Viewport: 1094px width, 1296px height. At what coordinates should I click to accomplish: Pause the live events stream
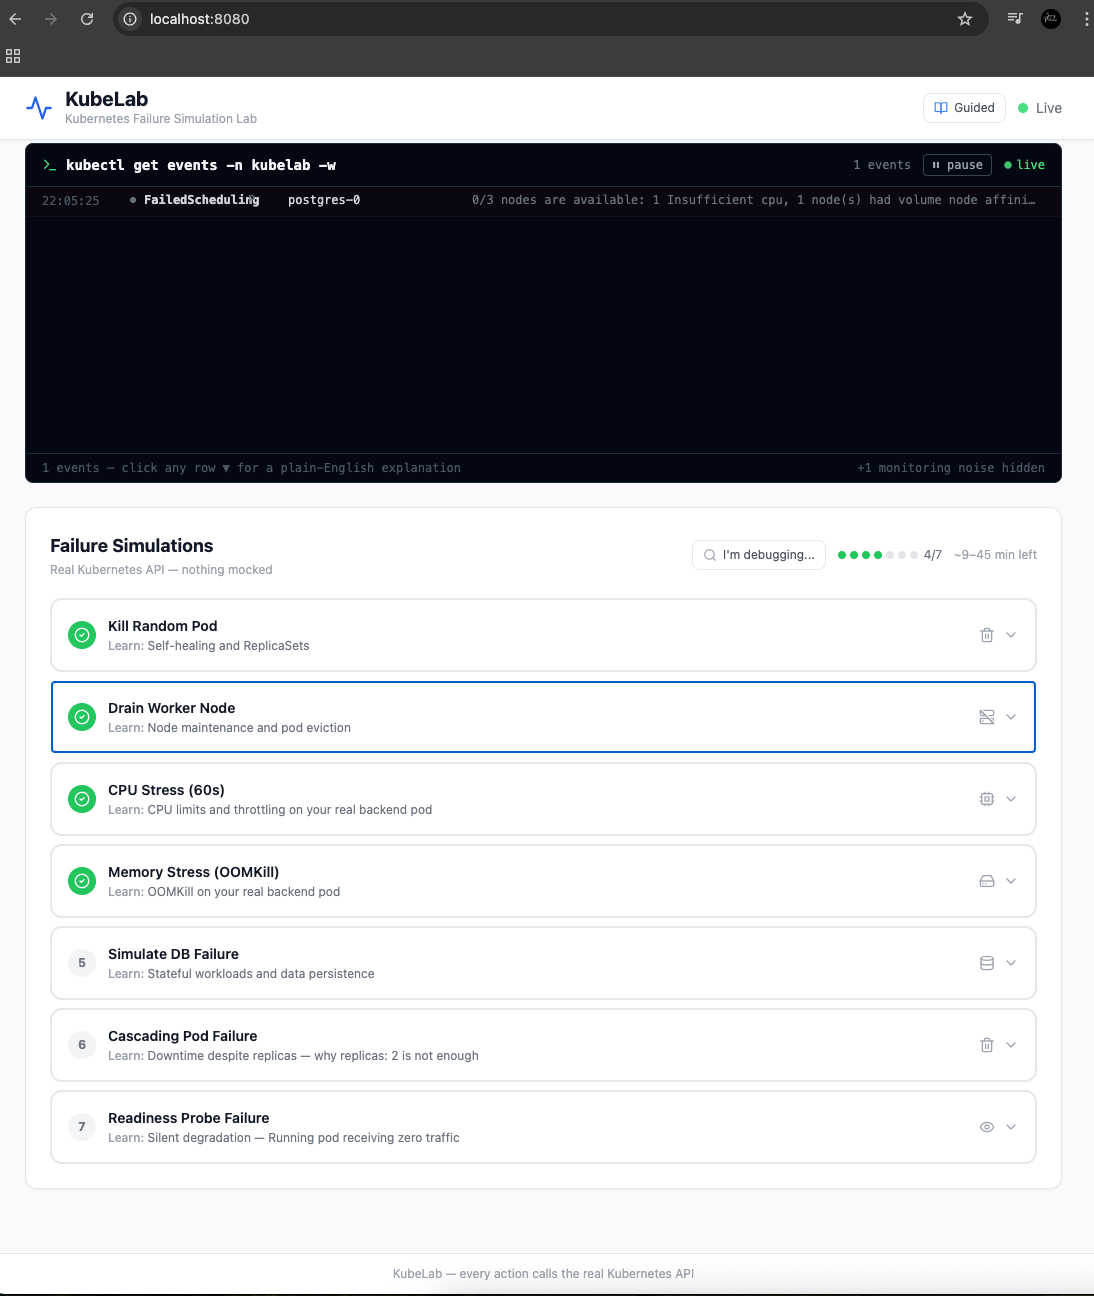(x=957, y=165)
